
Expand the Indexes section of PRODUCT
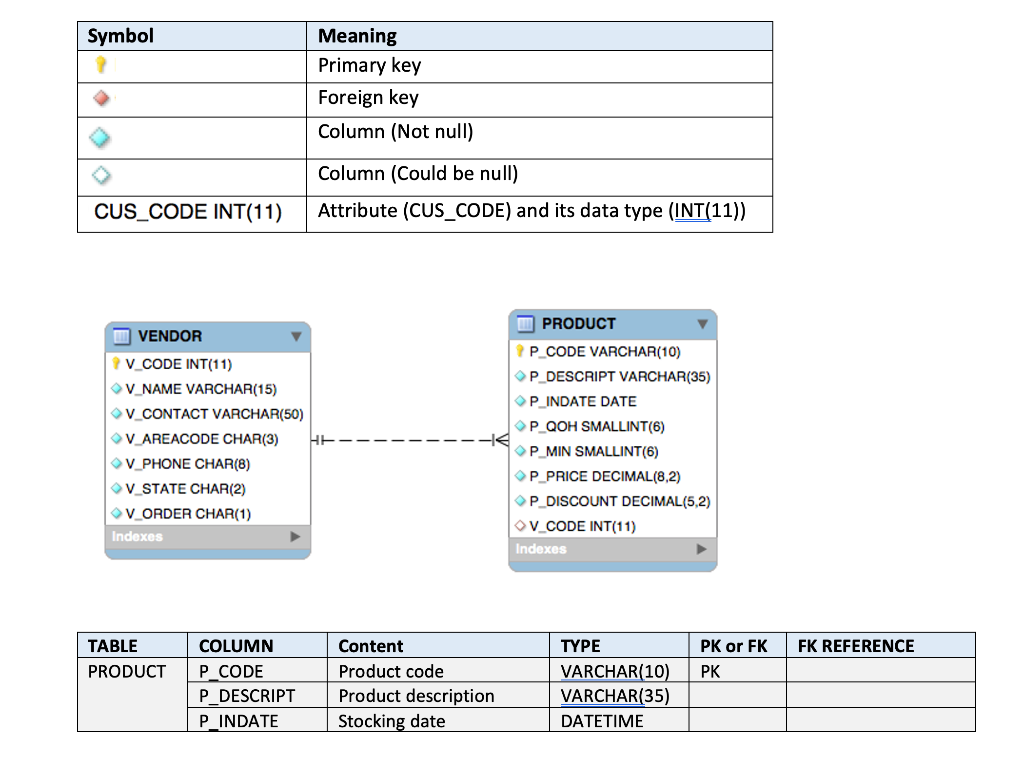click(703, 549)
